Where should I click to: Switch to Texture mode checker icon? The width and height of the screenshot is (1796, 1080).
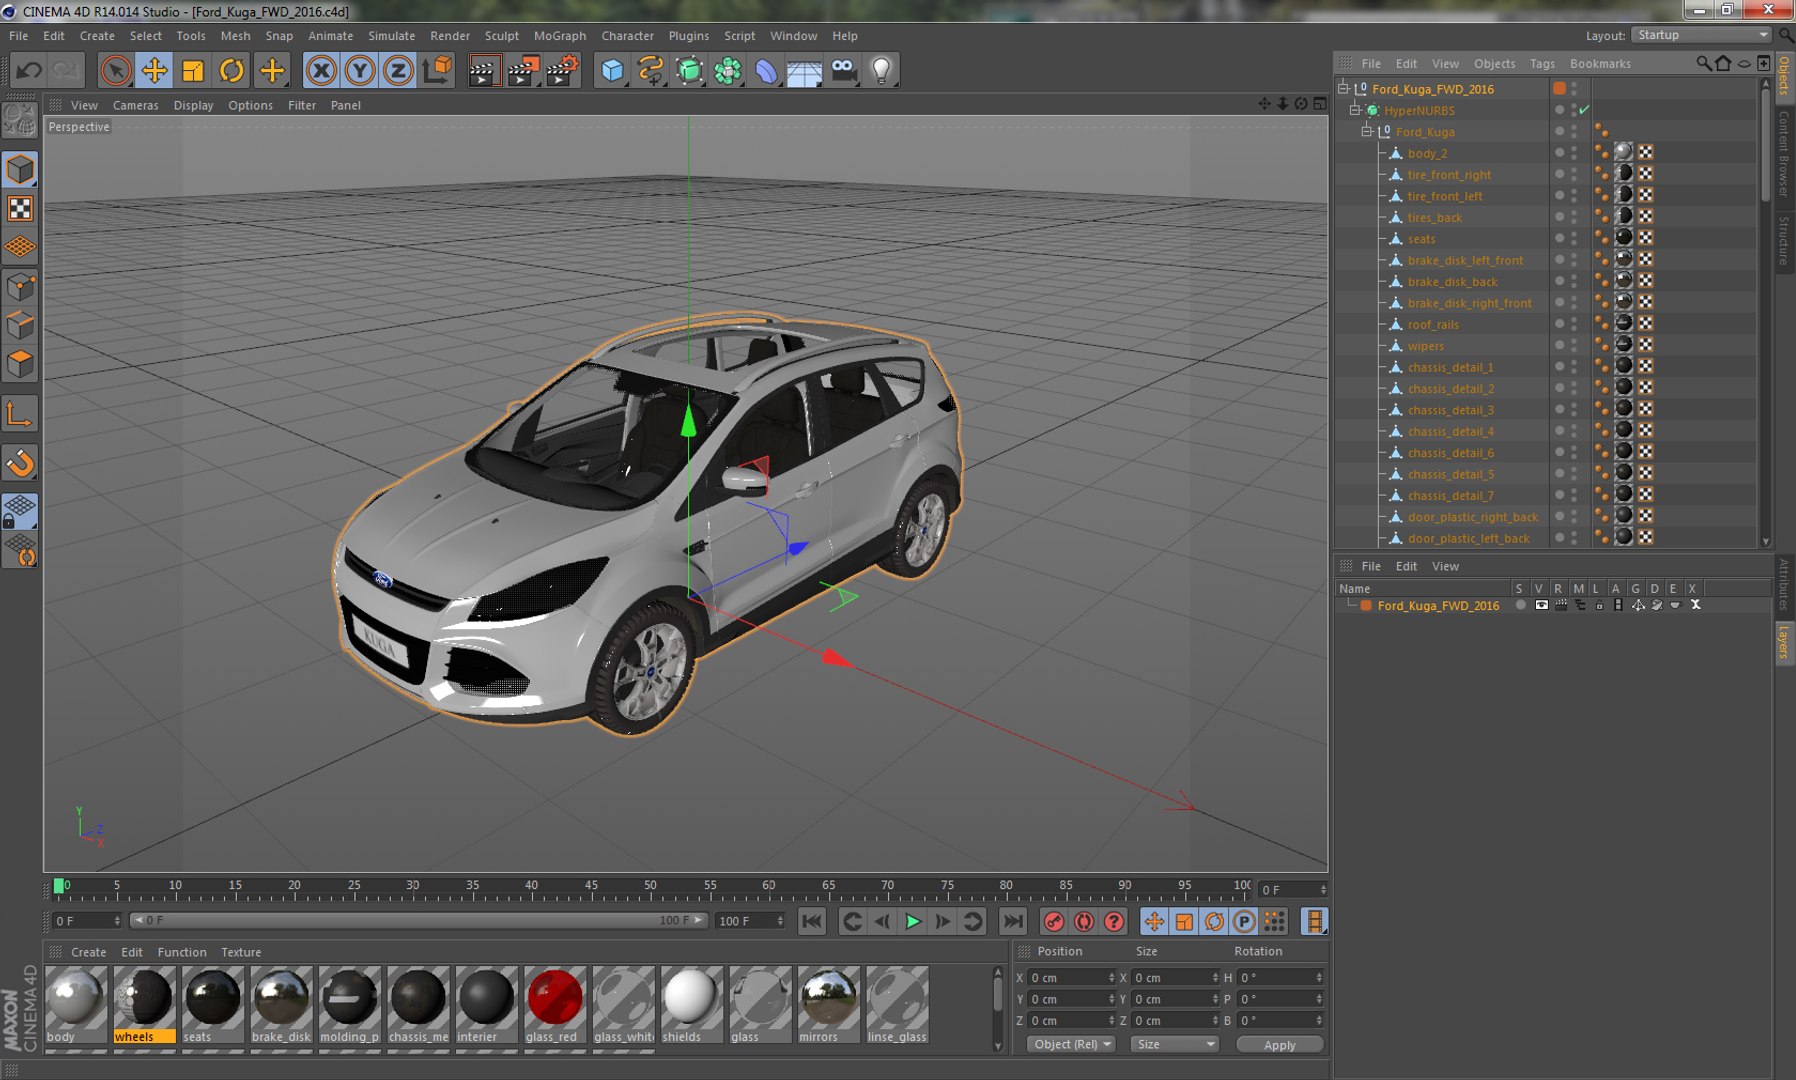pyautogui.click(x=20, y=208)
